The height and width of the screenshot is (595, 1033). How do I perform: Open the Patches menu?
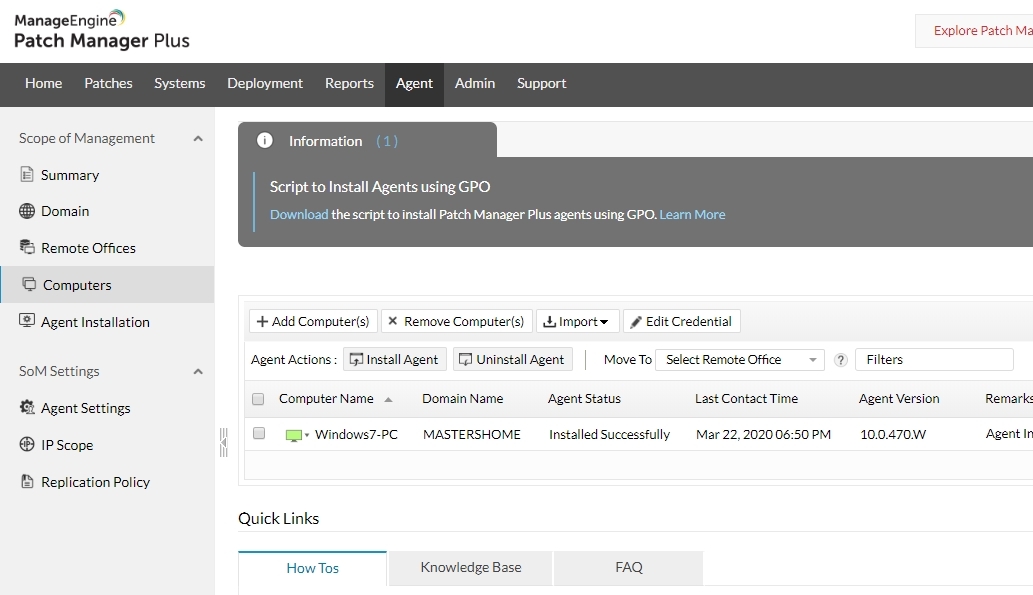click(x=108, y=84)
